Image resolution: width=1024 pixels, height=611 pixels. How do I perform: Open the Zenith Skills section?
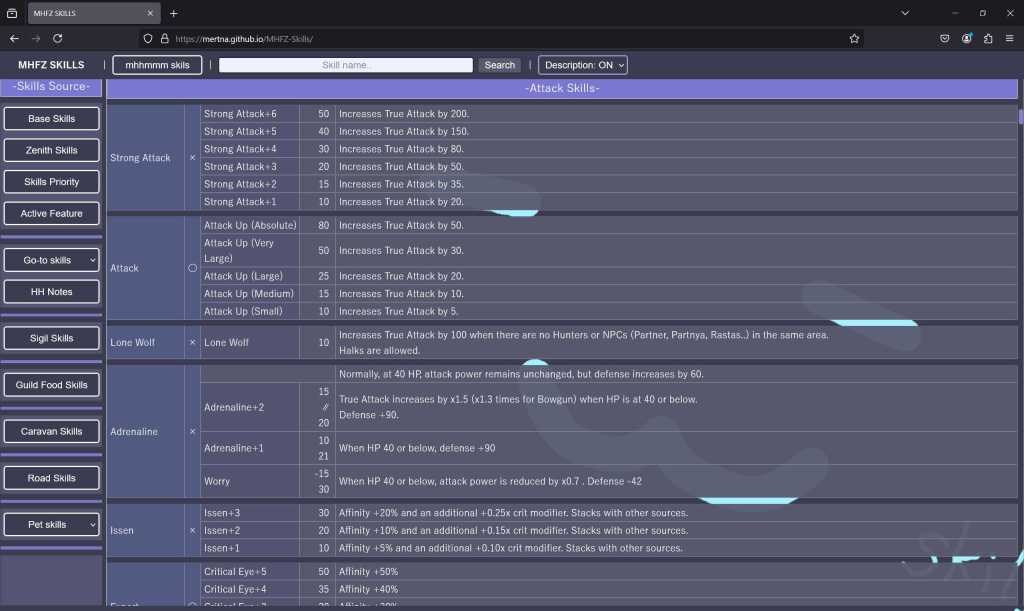coord(52,150)
